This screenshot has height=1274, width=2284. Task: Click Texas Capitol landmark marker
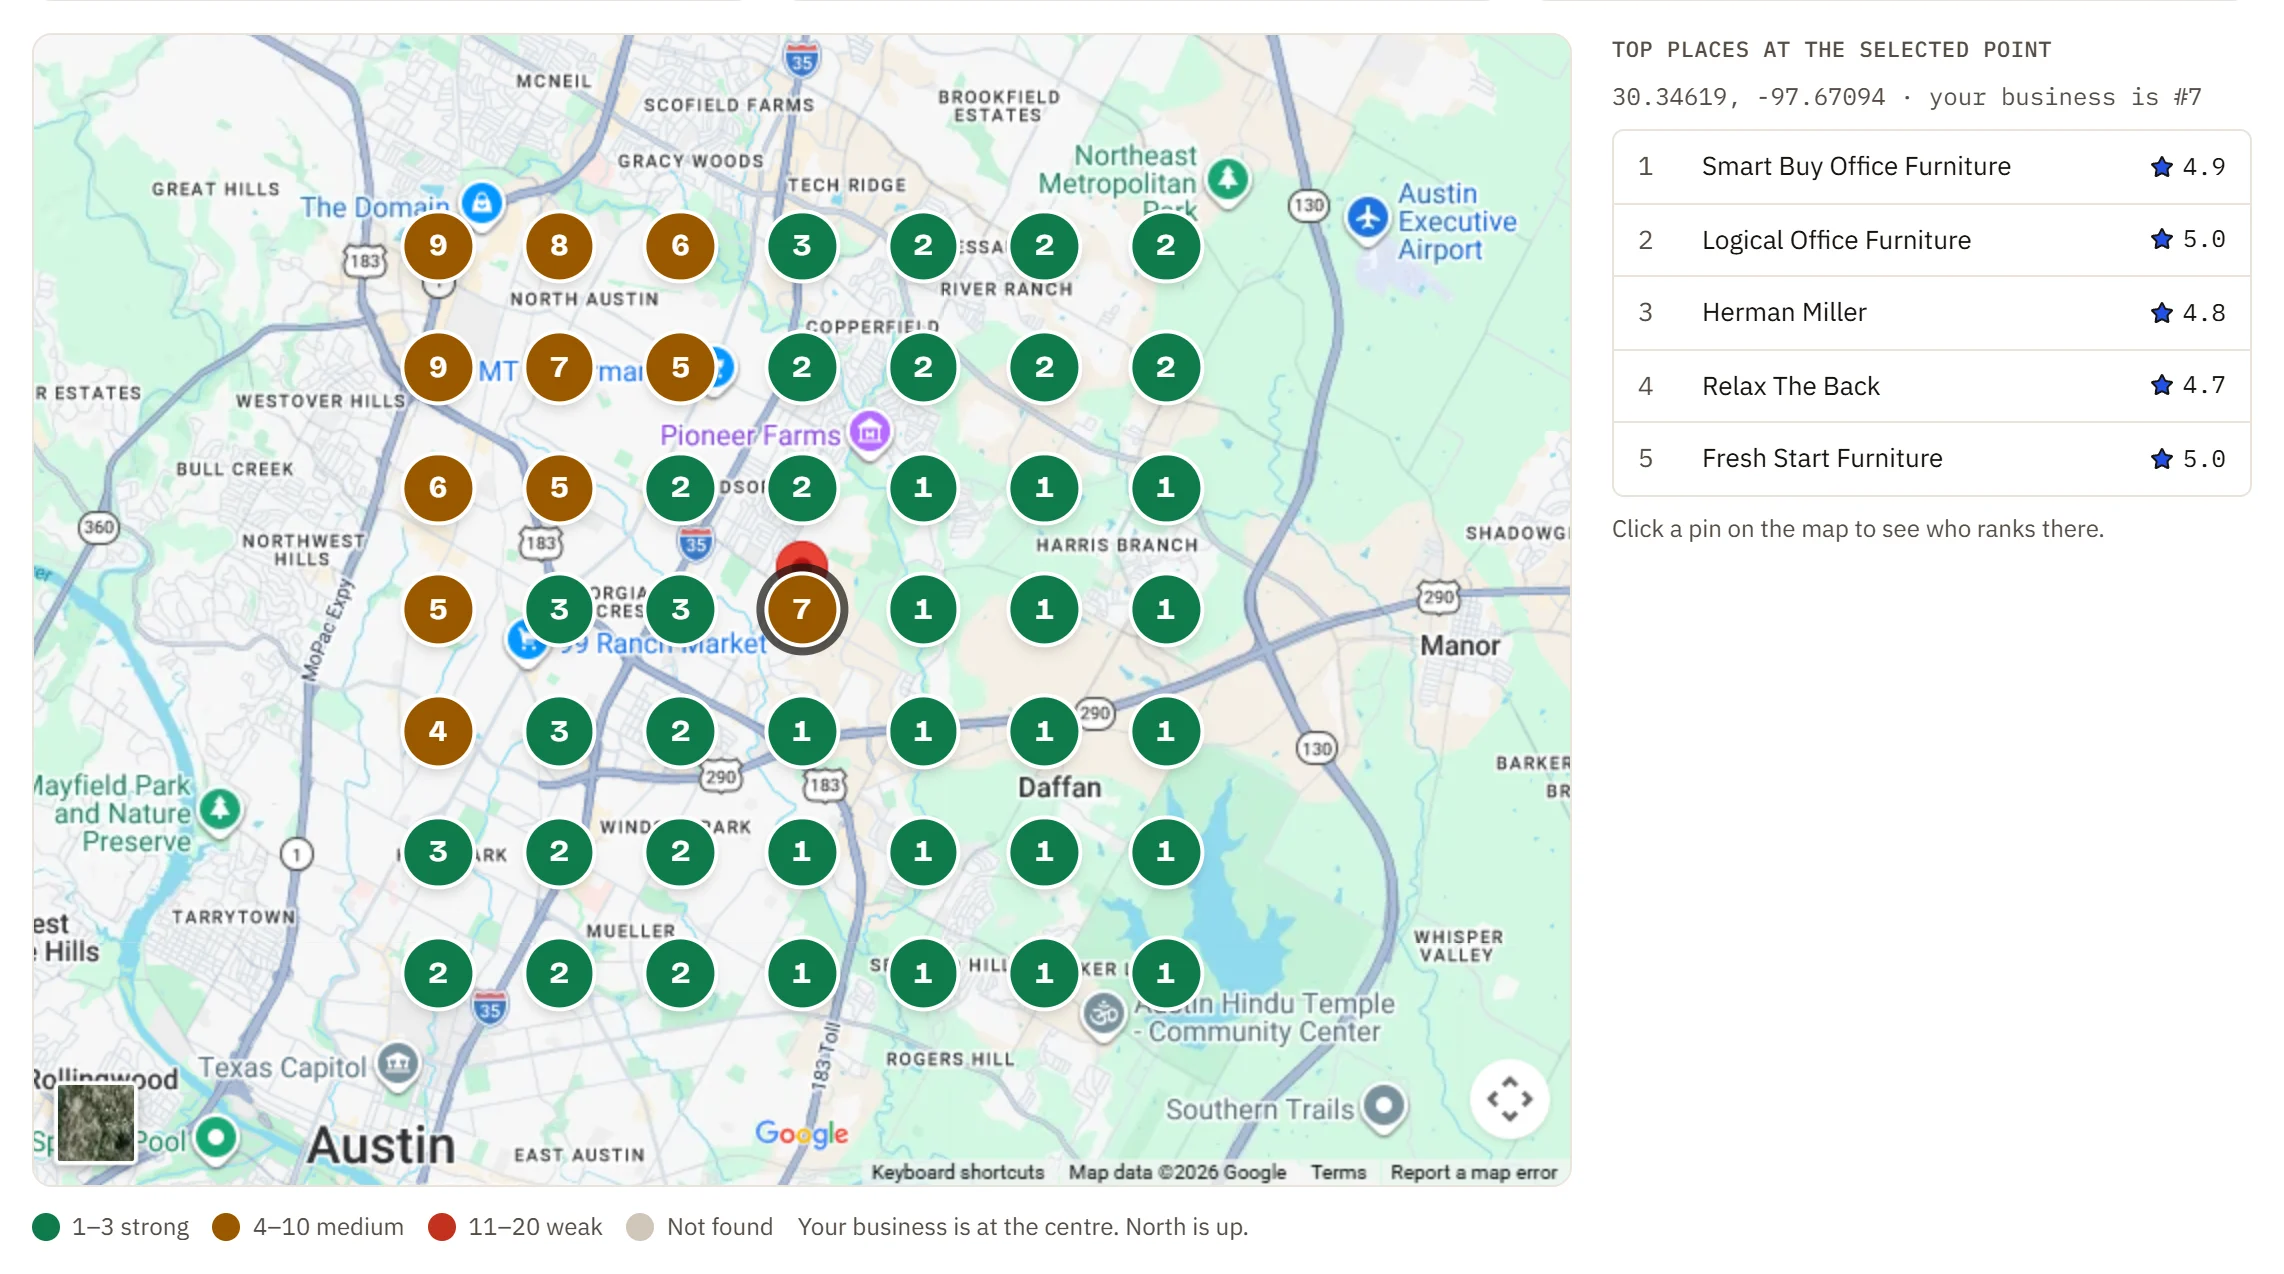tap(398, 1065)
